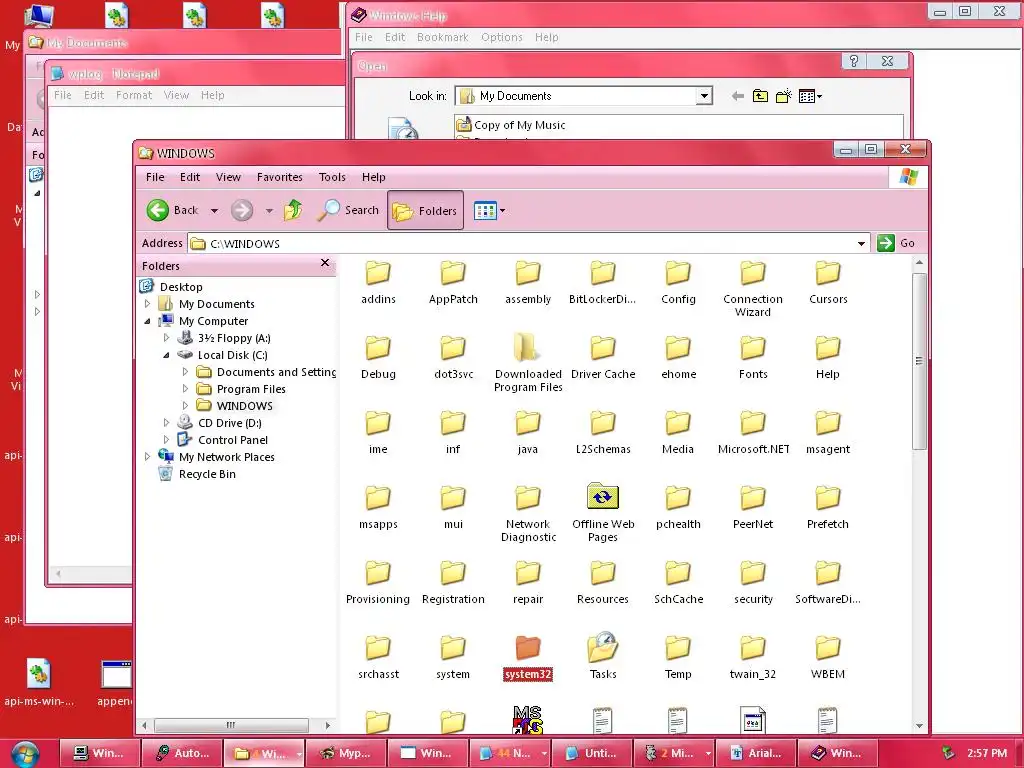The height and width of the screenshot is (768, 1024).
Task: Click the 2:57 PM taskbar clock
Action: click(x=987, y=753)
